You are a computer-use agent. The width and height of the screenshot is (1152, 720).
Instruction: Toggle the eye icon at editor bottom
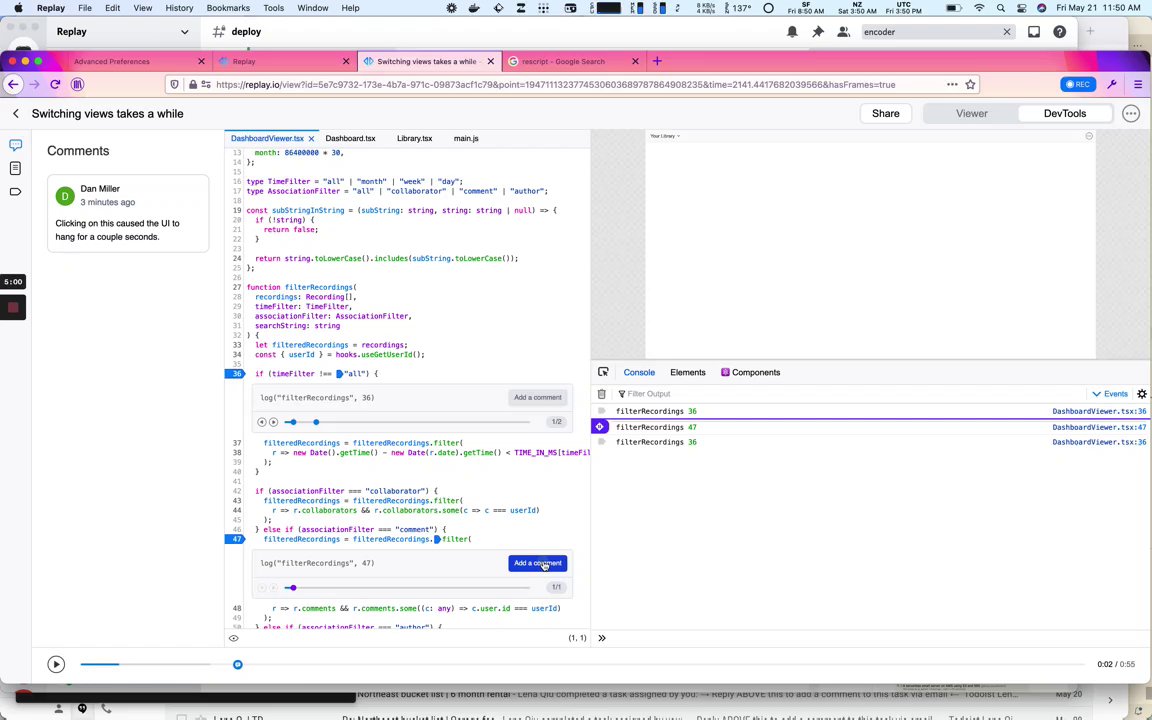coord(234,638)
